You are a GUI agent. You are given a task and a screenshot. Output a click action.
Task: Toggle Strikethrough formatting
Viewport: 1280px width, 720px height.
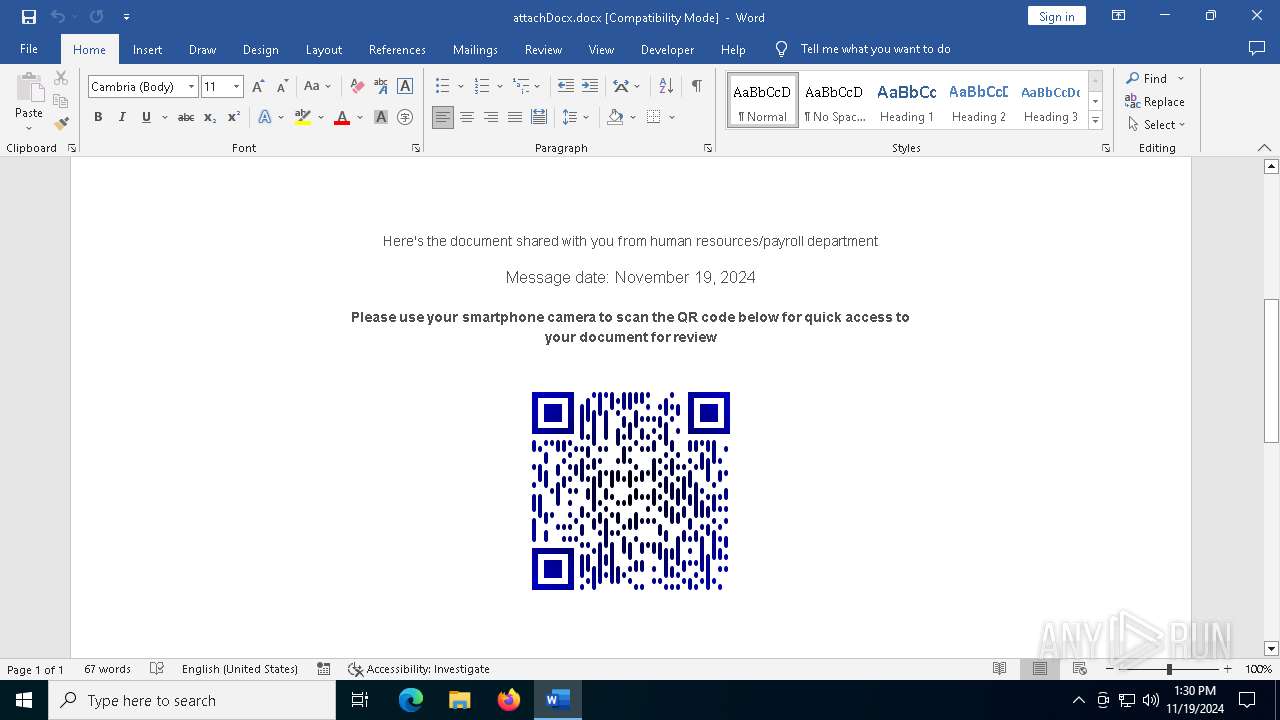point(185,117)
